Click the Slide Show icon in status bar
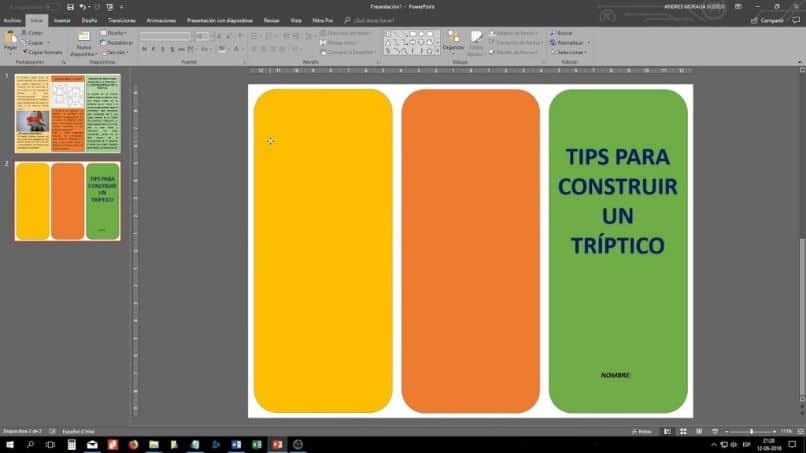 pos(715,431)
